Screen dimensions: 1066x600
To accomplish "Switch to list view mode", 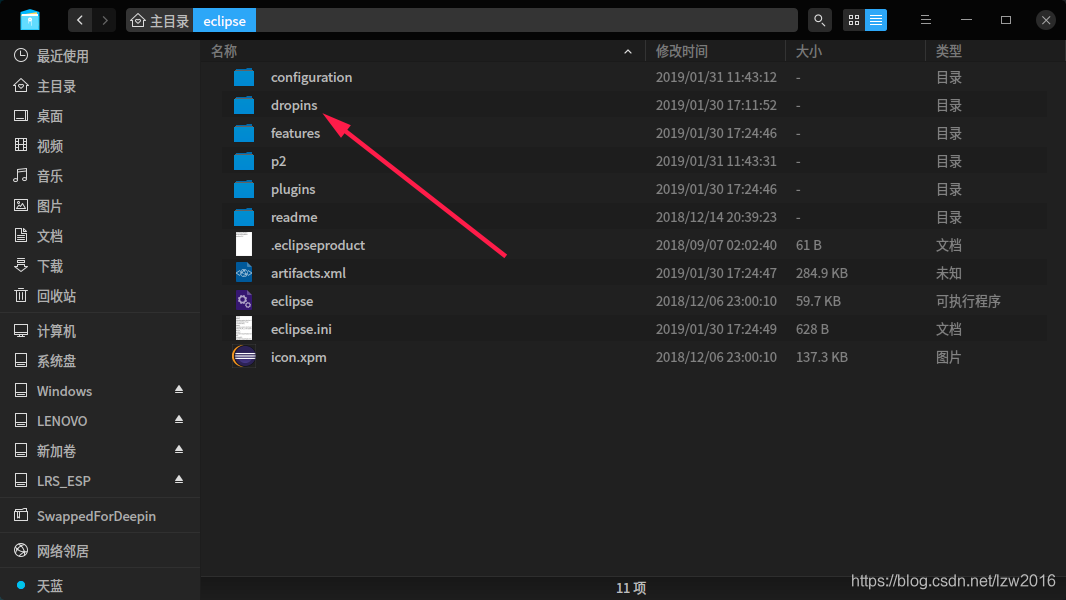I will pyautogui.click(x=876, y=20).
